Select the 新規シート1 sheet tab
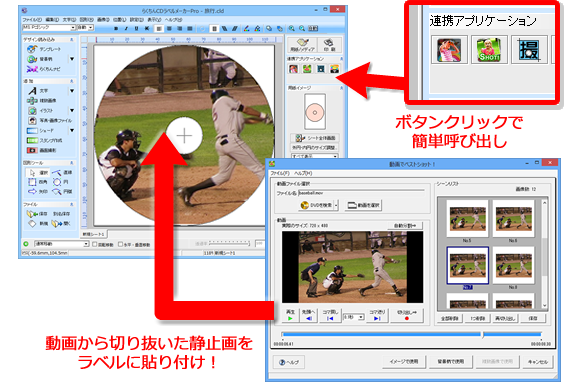This screenshot has height=387, width=582. 94,234
